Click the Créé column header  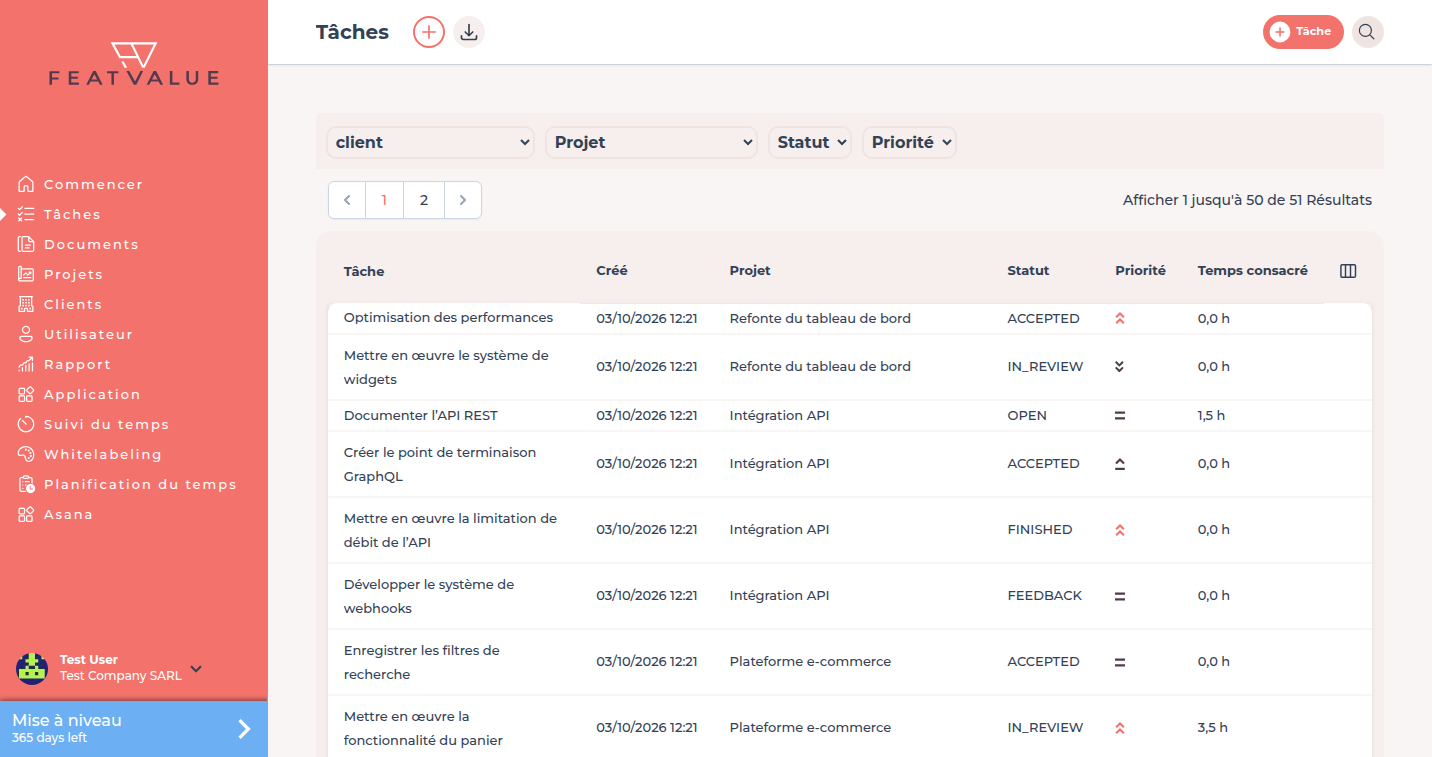(x=612, y=271)
